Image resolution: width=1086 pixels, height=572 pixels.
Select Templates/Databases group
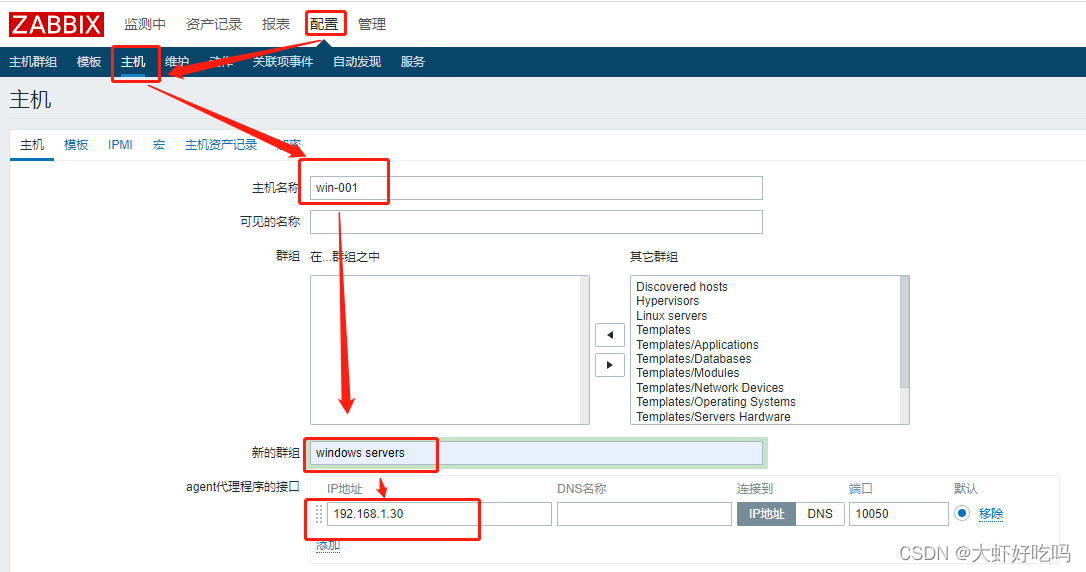[x=694, y=359]
